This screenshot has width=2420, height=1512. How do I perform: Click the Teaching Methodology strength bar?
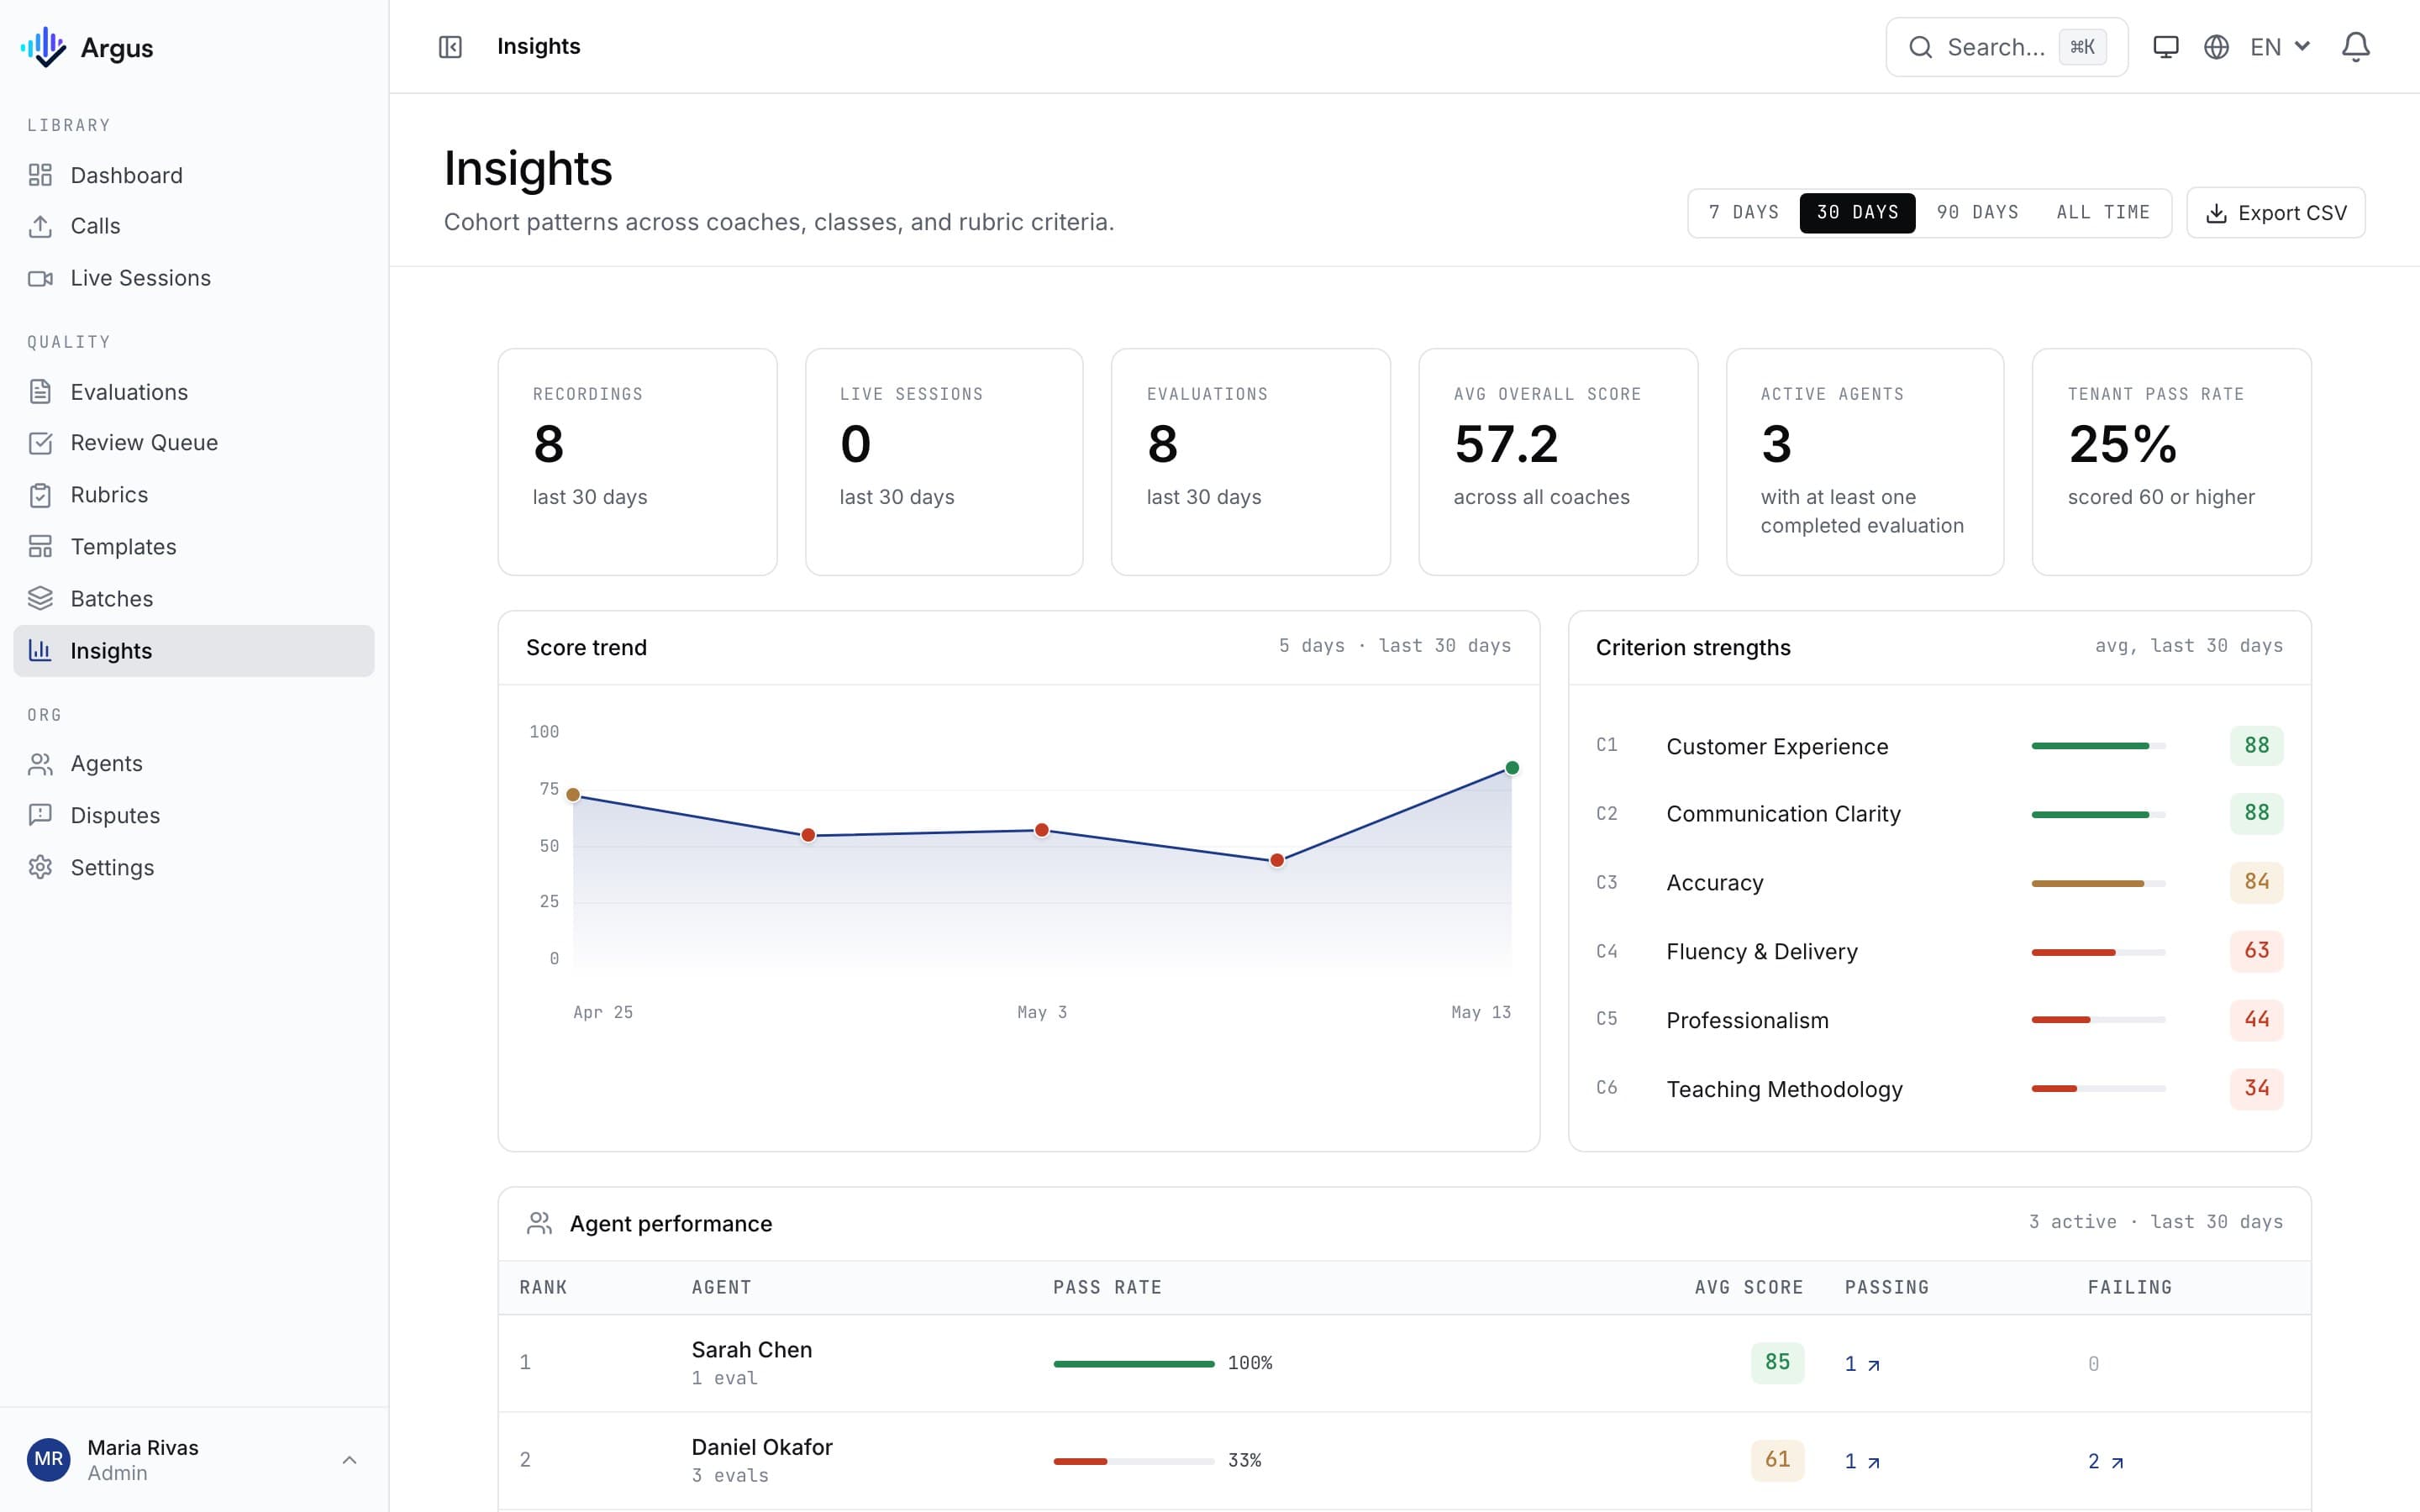(x=2098, y=1089)
